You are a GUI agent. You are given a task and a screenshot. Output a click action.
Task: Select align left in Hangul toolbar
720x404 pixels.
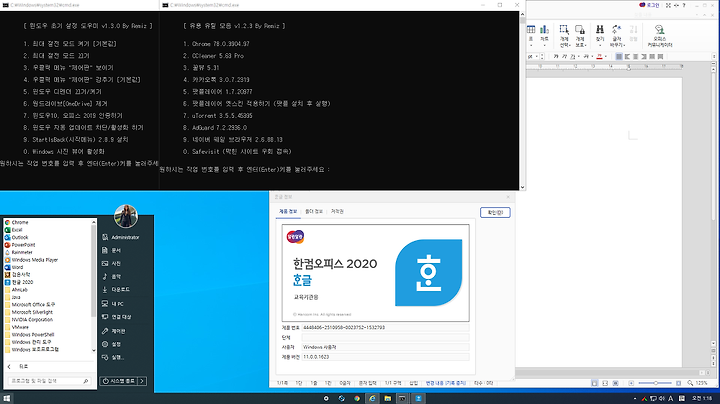click(x=627, y=56)
